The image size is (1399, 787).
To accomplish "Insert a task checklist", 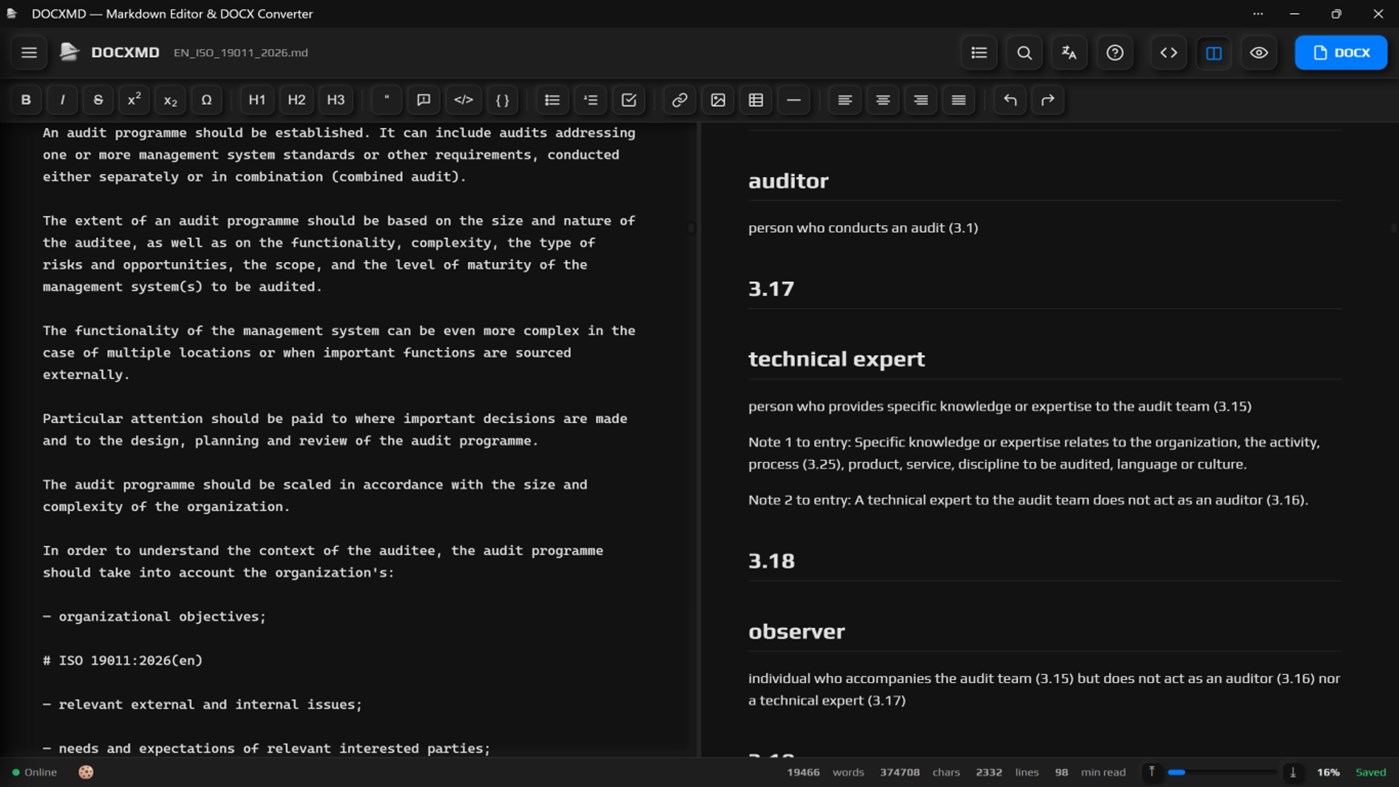I will (629, 100).
